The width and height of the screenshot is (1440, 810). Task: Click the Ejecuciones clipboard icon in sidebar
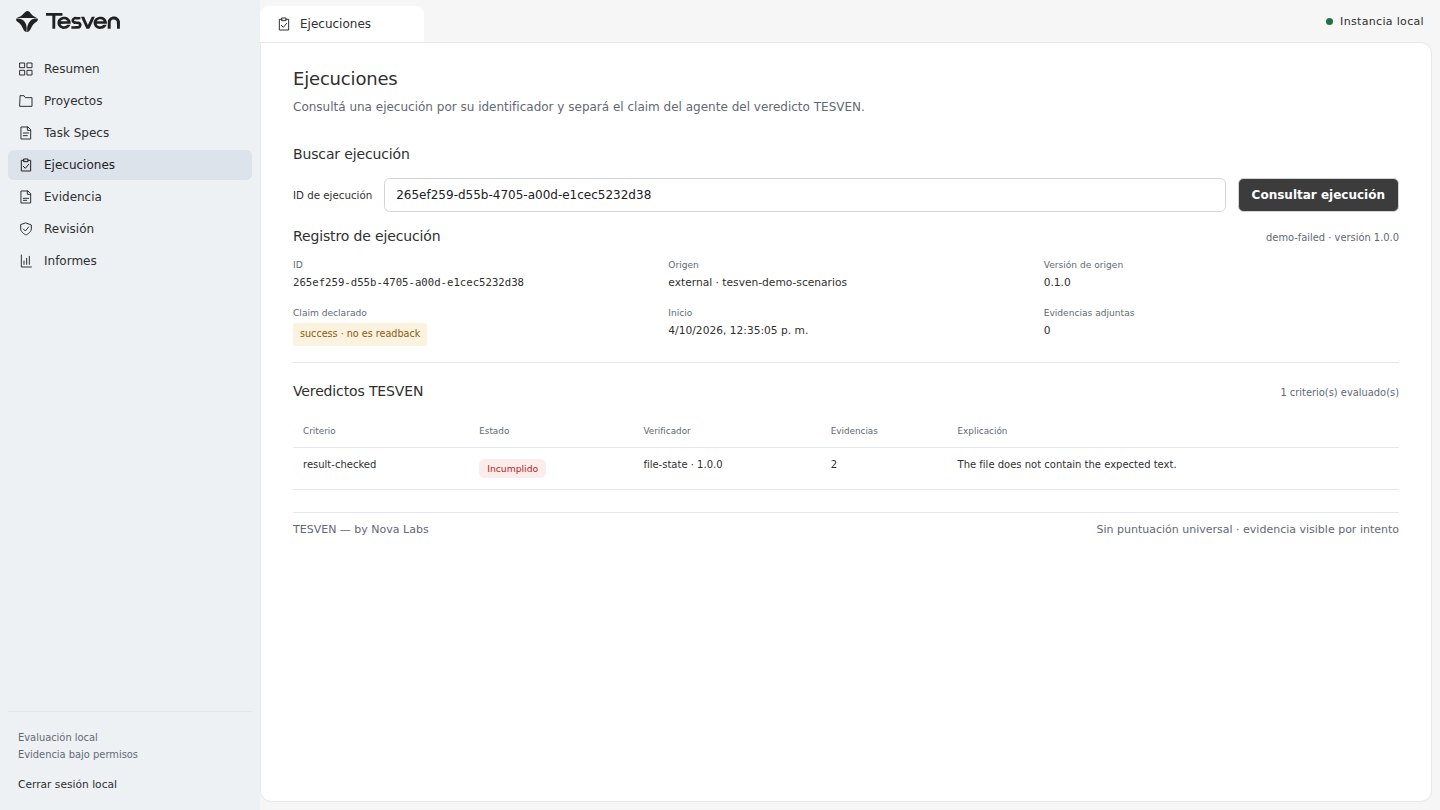pyautogui.click(x=26, y=165)
